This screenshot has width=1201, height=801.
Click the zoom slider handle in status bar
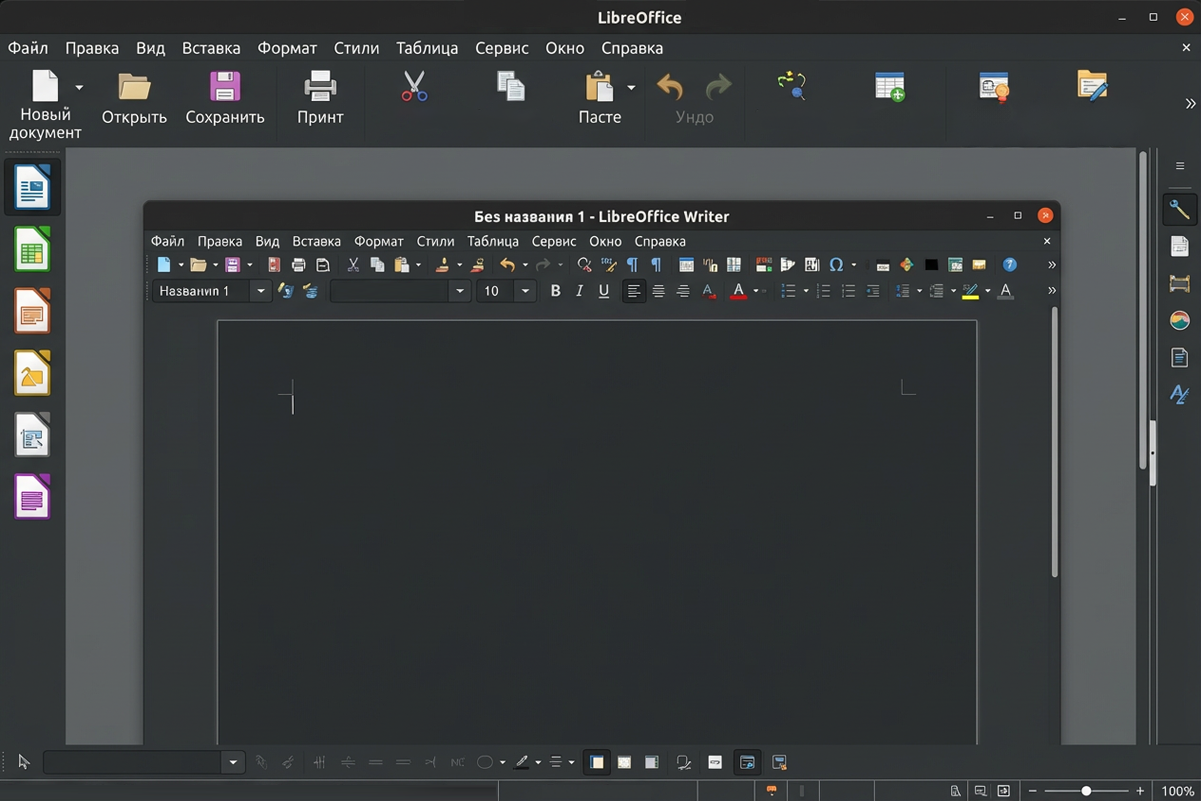coord(1086,791)
